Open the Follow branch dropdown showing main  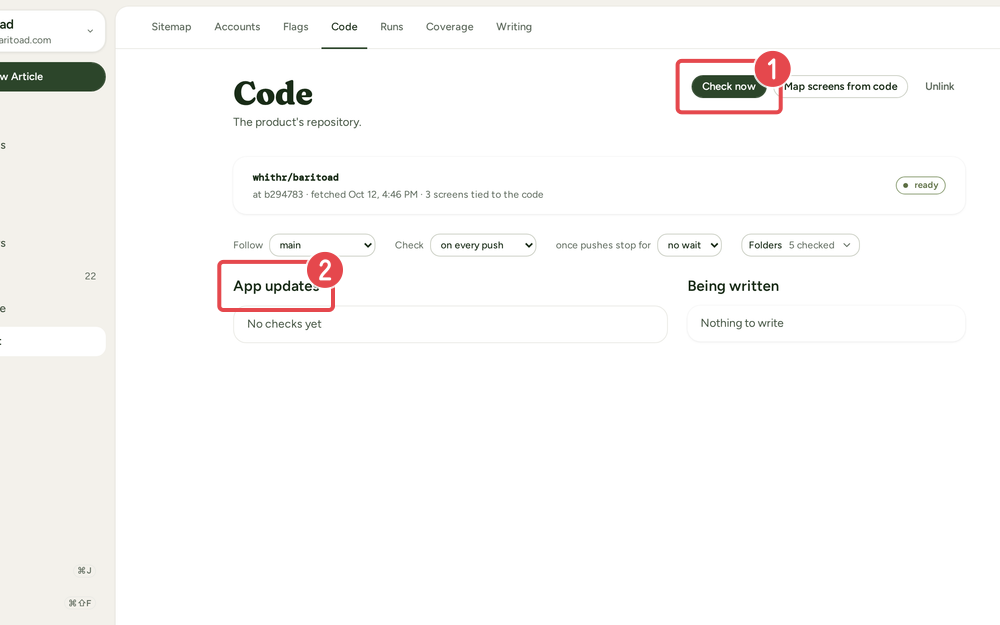point(322,245)
